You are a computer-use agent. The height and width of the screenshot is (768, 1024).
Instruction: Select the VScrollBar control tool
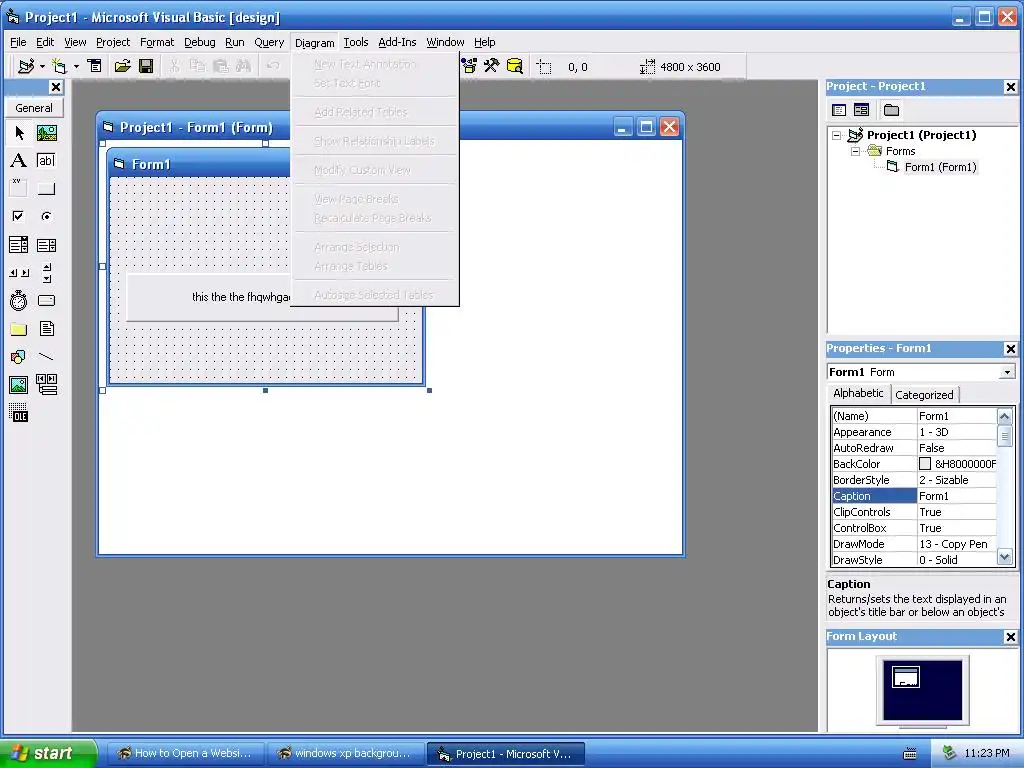(46, 273)
